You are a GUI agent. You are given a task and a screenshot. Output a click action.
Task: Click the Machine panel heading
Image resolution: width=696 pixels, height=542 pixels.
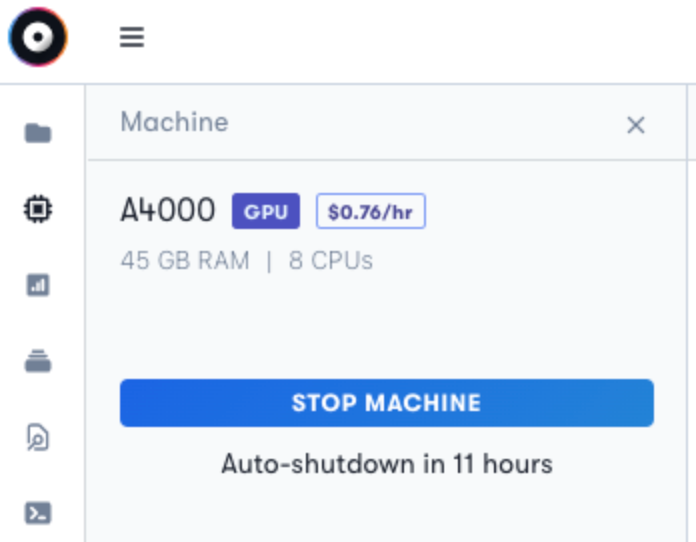point(174,122)
